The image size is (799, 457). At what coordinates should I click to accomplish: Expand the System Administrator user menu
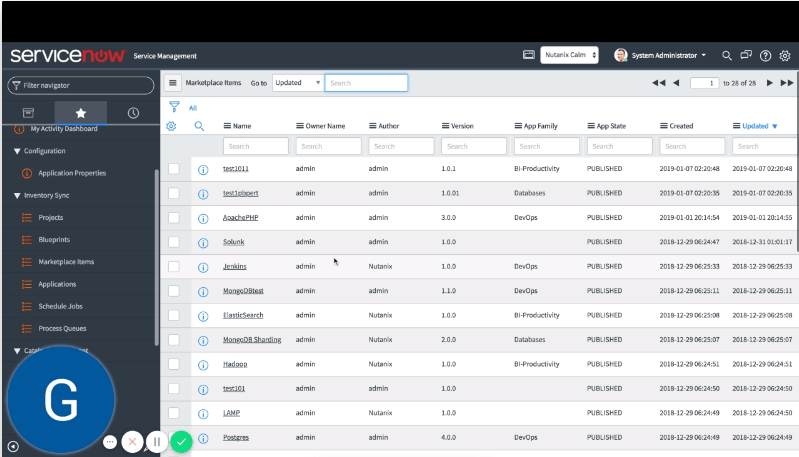[x=661, y=55]
